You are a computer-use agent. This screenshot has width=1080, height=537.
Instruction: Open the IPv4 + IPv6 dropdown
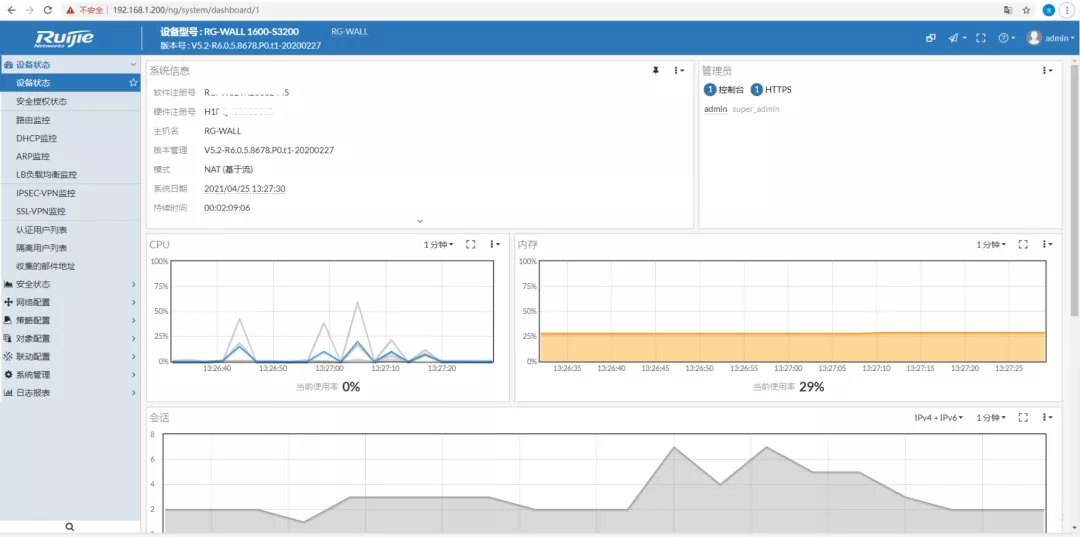[x=939, y=418]
